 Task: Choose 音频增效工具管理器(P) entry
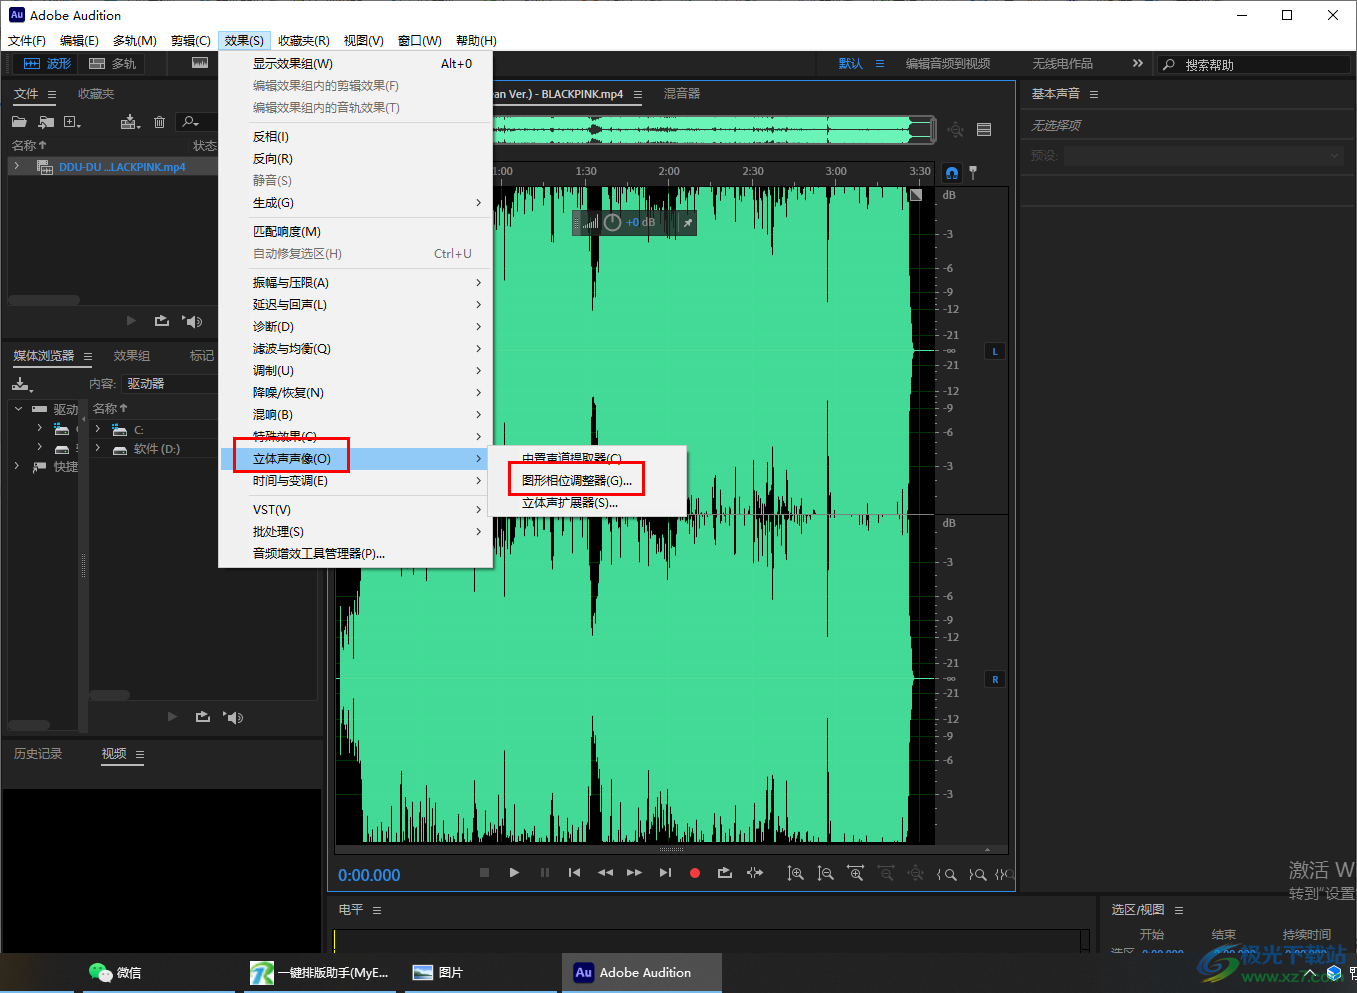tap(355, 554)
